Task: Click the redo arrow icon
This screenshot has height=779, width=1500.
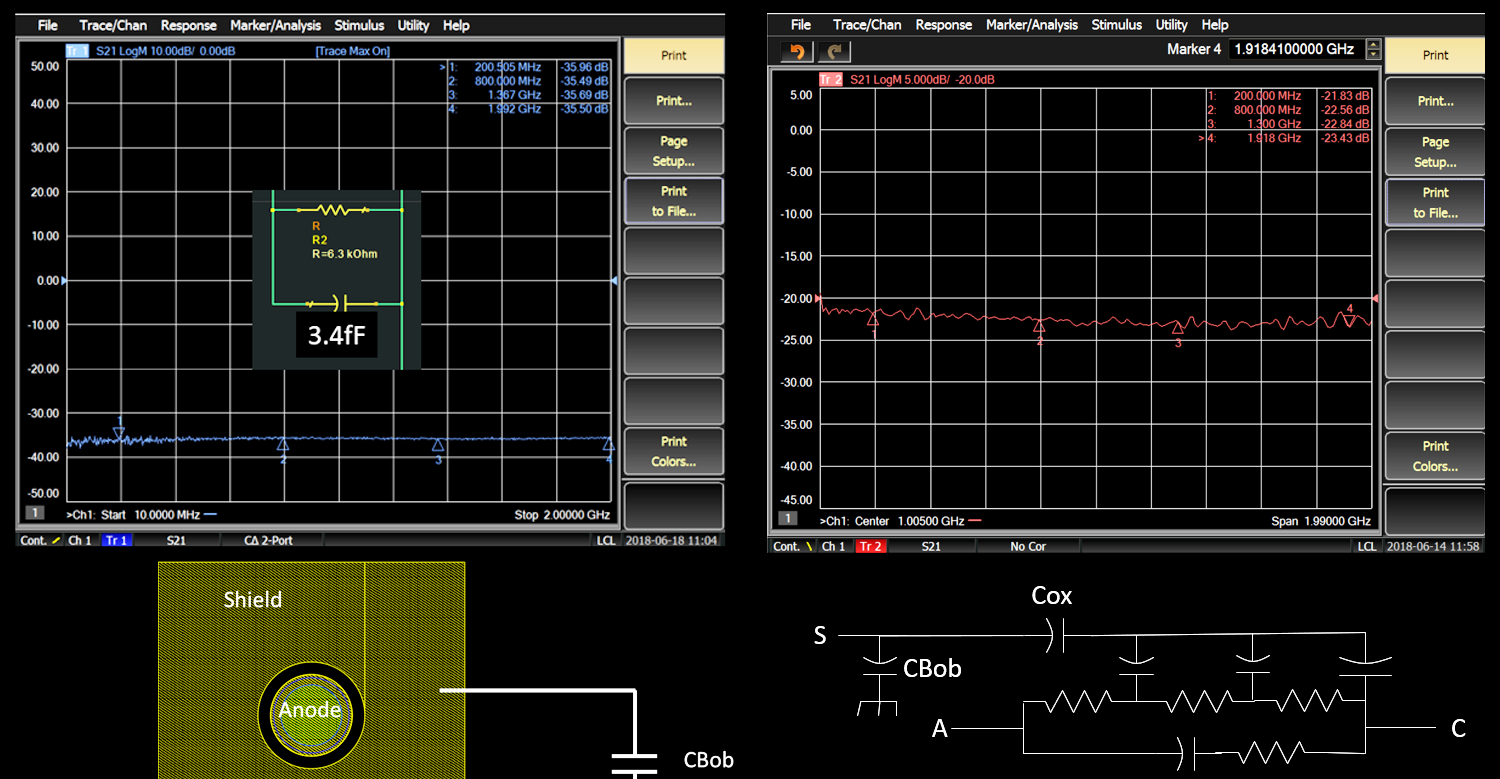Action: pyautogui.click(x=836, y=50)
